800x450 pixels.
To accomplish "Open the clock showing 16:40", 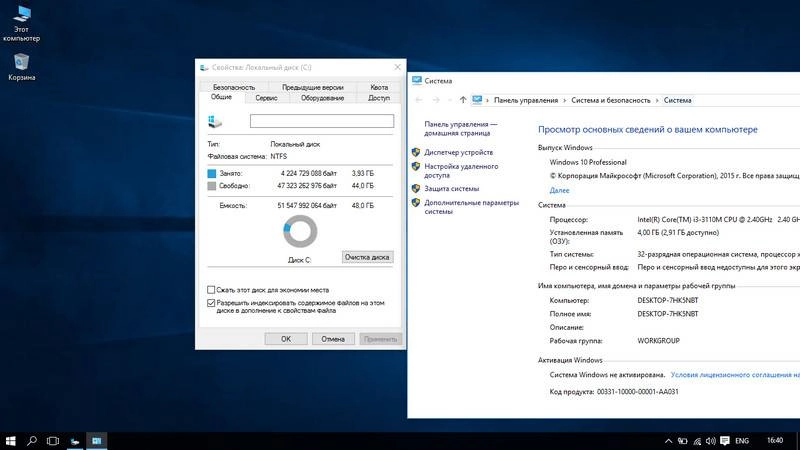I will pos(774,440).
